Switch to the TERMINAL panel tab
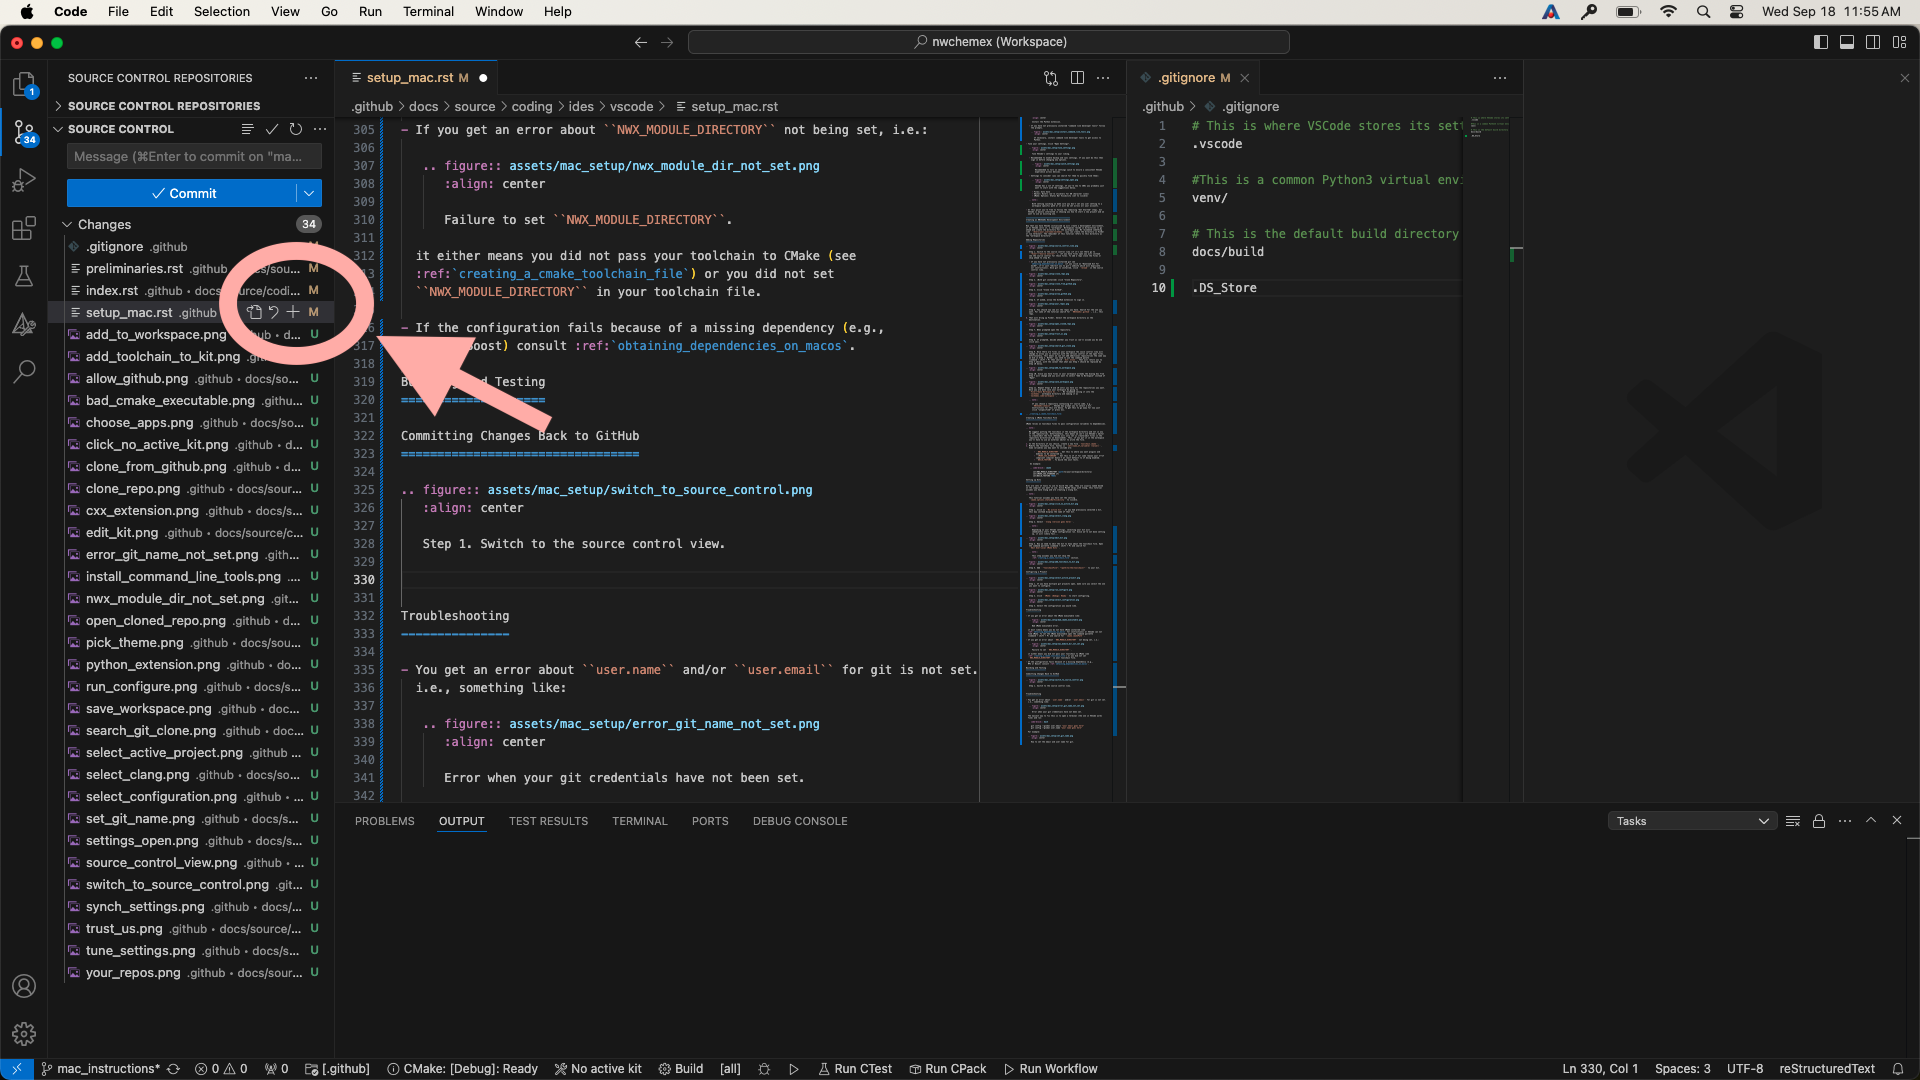 pyautogui.click(x=640, y=821)
